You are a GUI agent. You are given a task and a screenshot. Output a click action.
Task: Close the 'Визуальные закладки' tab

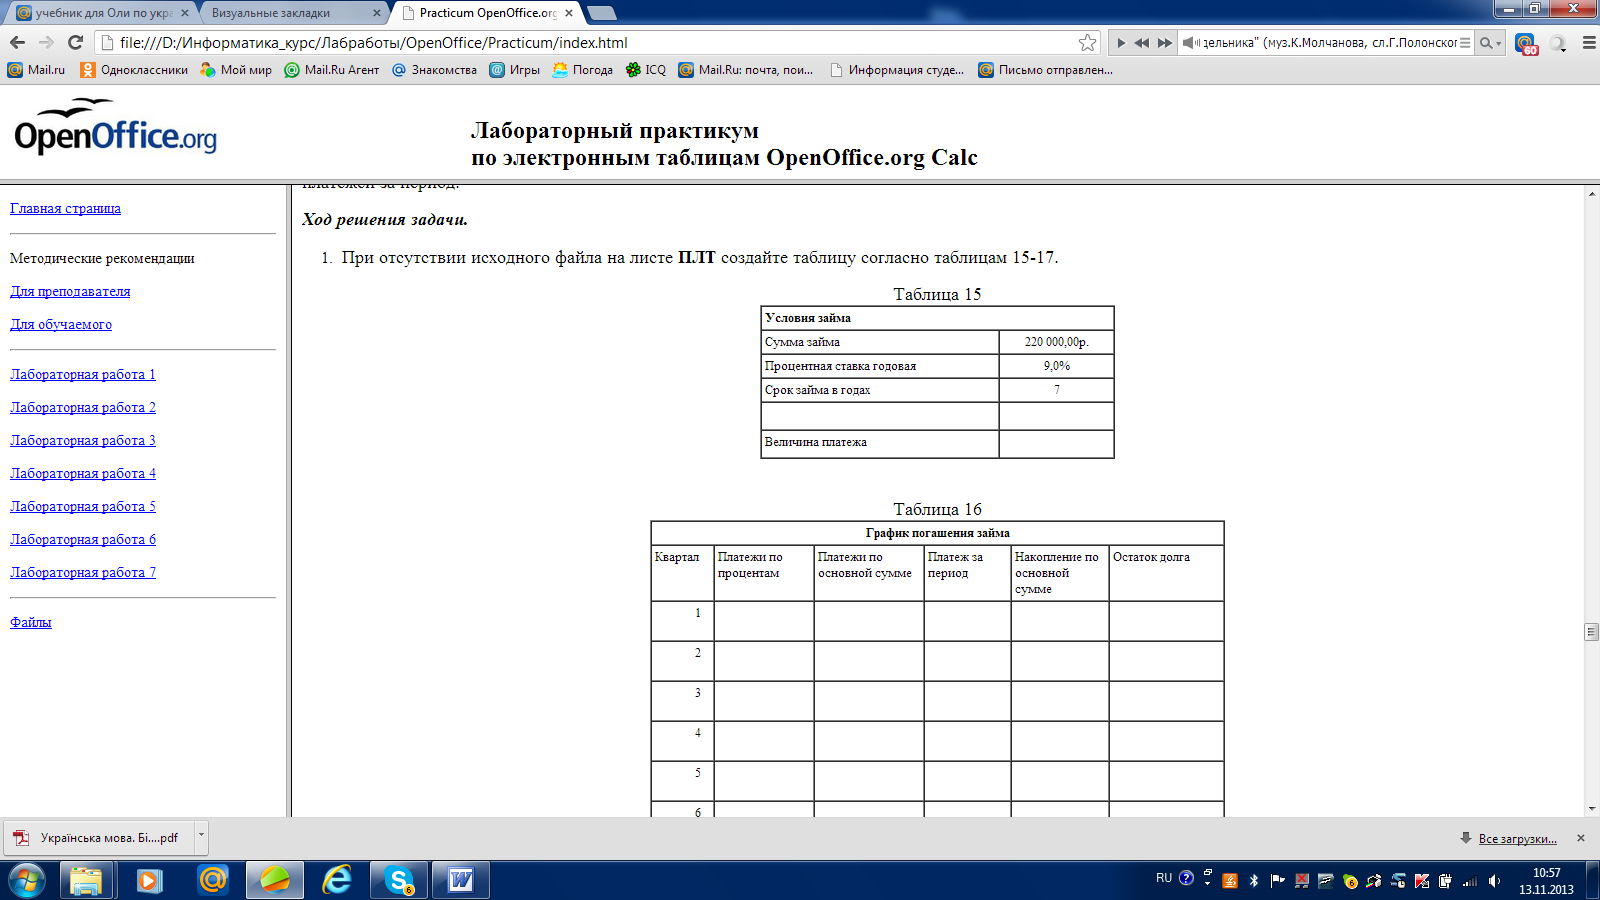(x=377, y=13)
